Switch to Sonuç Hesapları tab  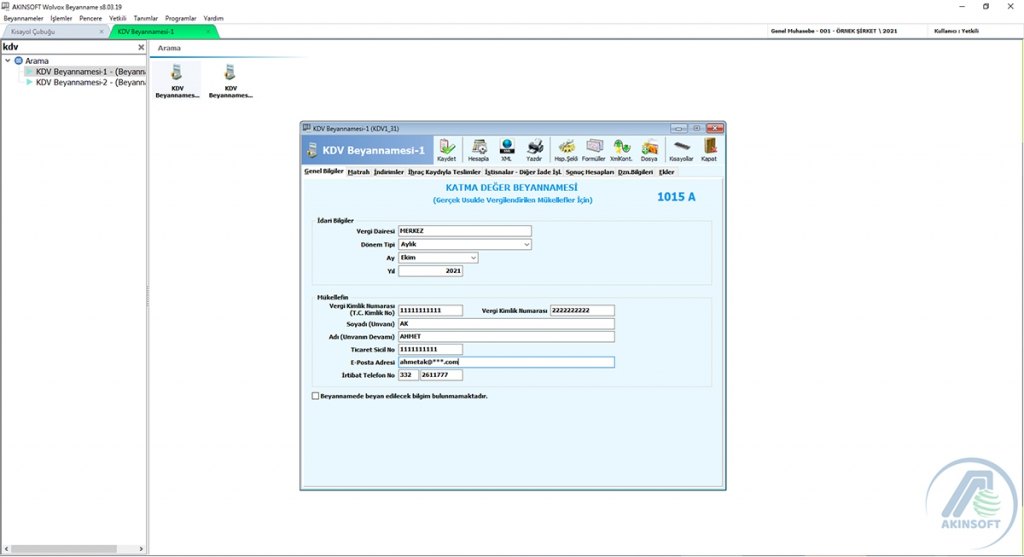tap(590, 172)
